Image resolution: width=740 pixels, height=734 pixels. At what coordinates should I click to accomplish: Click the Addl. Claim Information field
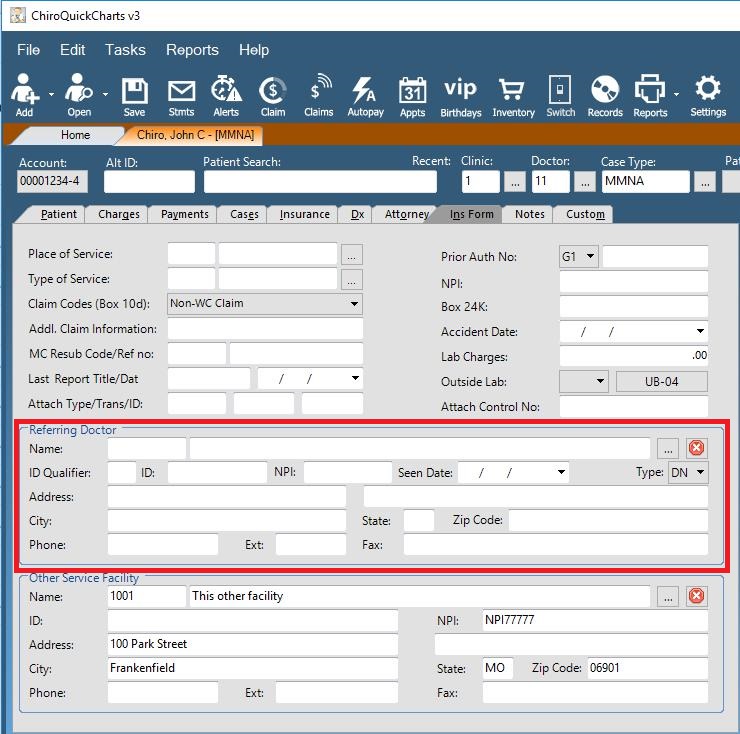pyautogui.click(x=265, y=329)
